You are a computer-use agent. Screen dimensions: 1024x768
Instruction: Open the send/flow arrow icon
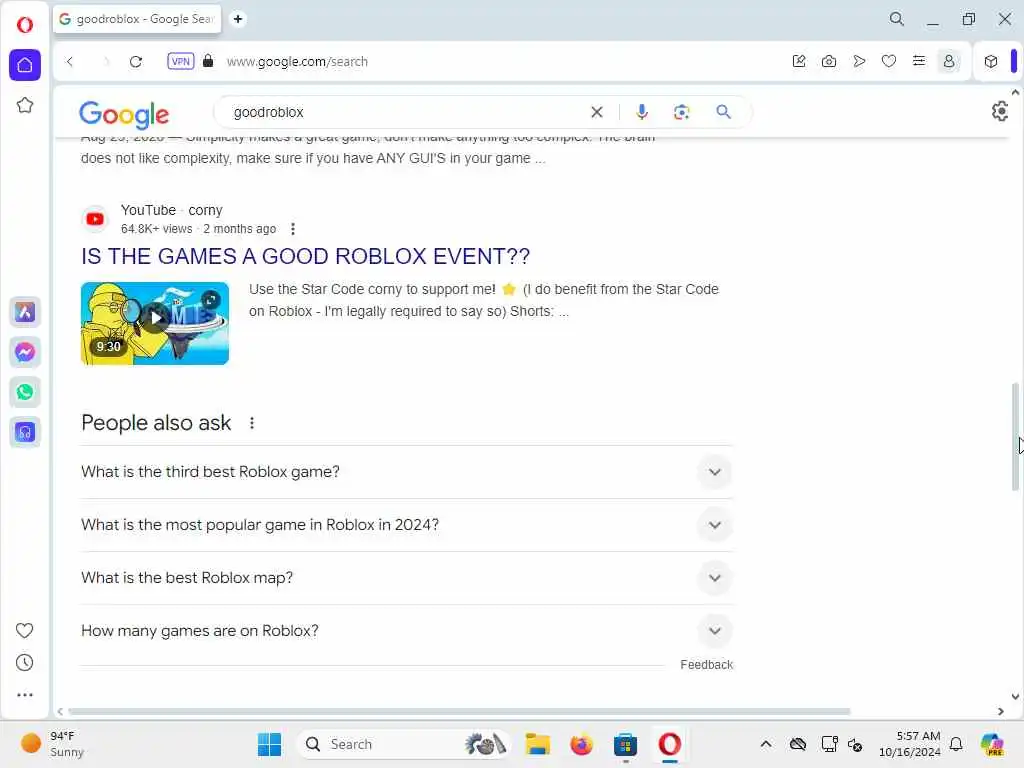(x=859, y=61)
